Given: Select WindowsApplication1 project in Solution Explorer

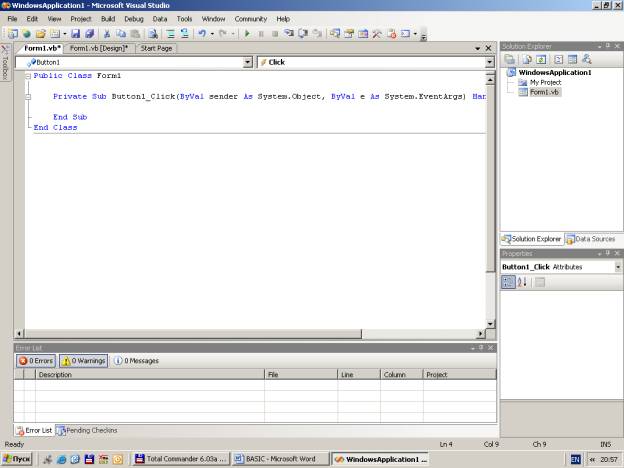Looking at the screenshot, I should click(554, 72).
